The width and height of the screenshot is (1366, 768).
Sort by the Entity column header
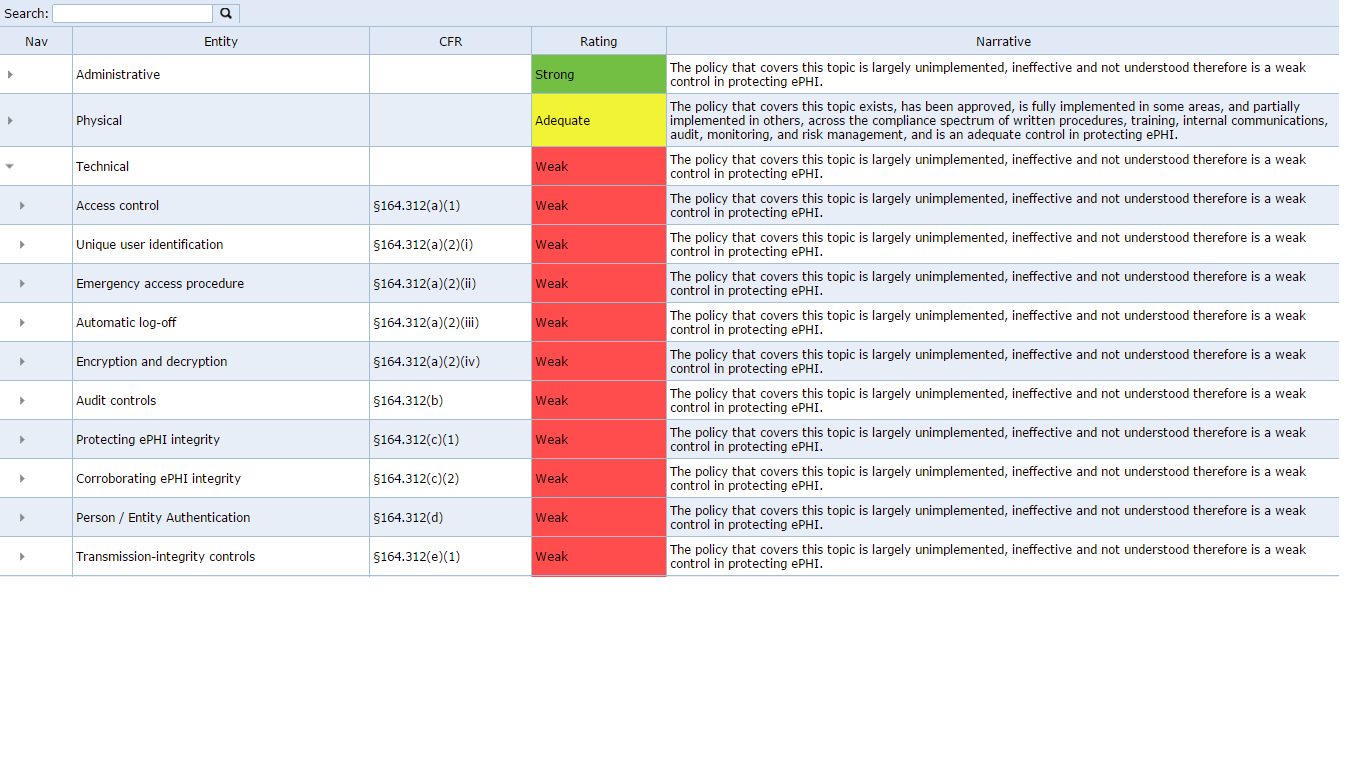pos(221,41)
